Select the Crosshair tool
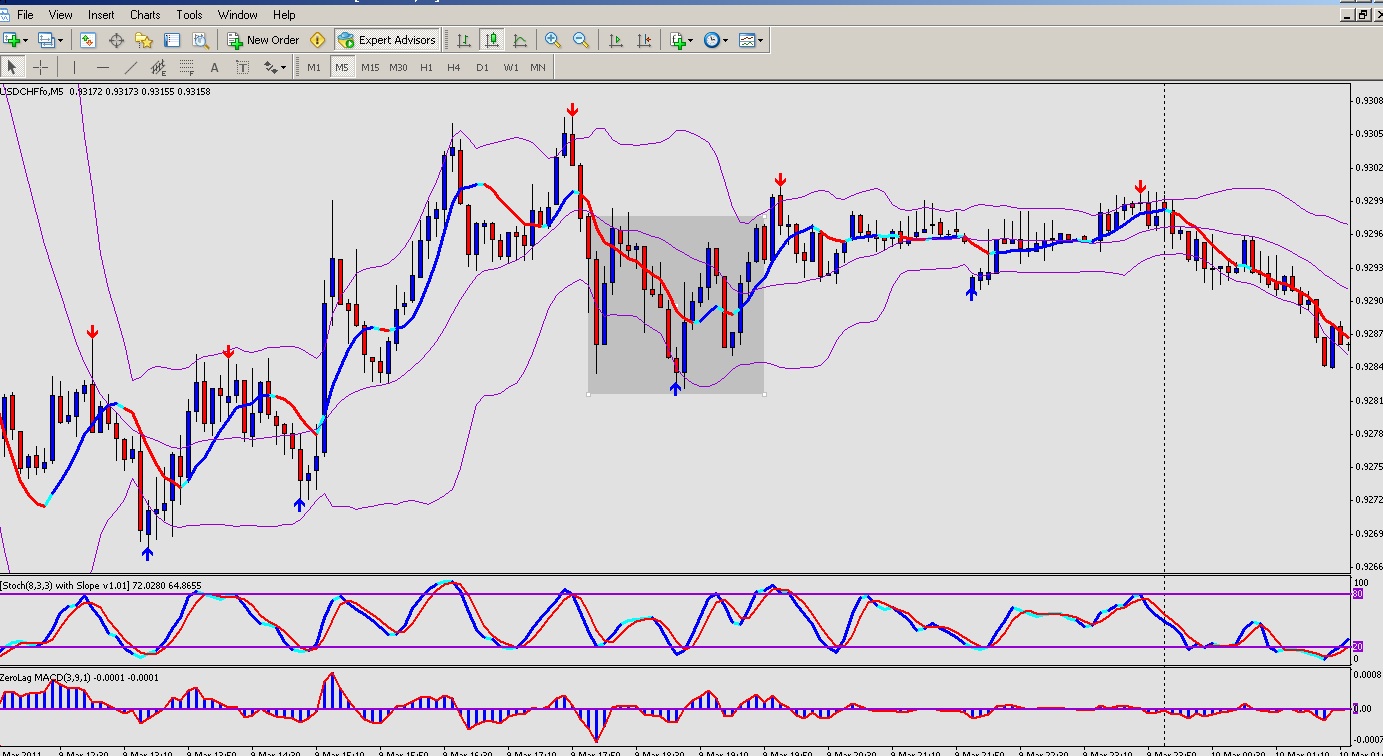 pos(40,68)
